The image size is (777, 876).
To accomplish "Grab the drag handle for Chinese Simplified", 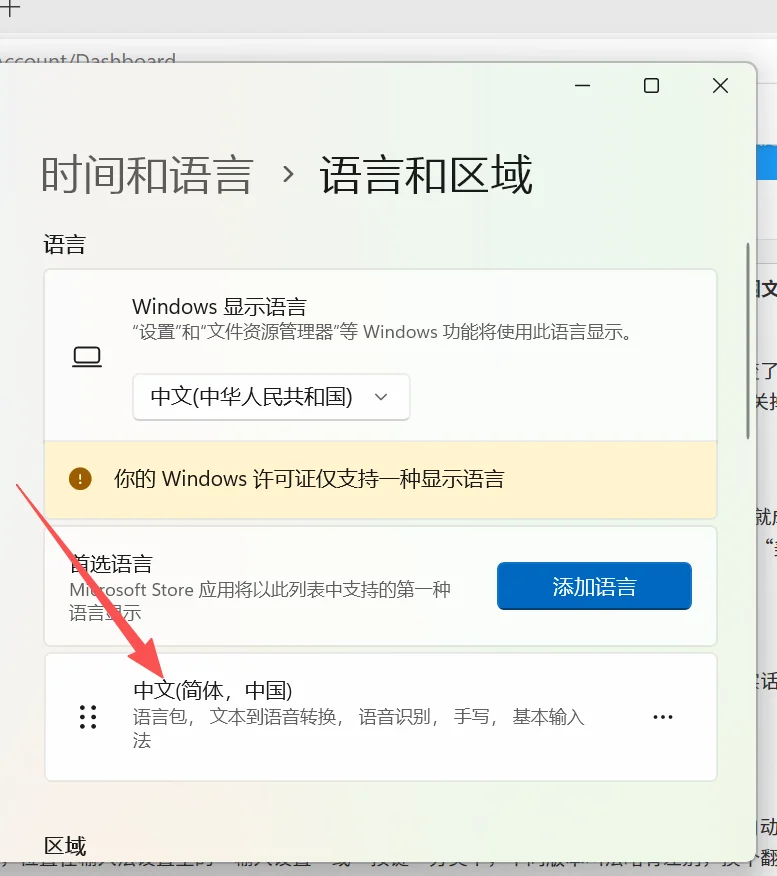I will pyautogui.click(x=88, y=717).
